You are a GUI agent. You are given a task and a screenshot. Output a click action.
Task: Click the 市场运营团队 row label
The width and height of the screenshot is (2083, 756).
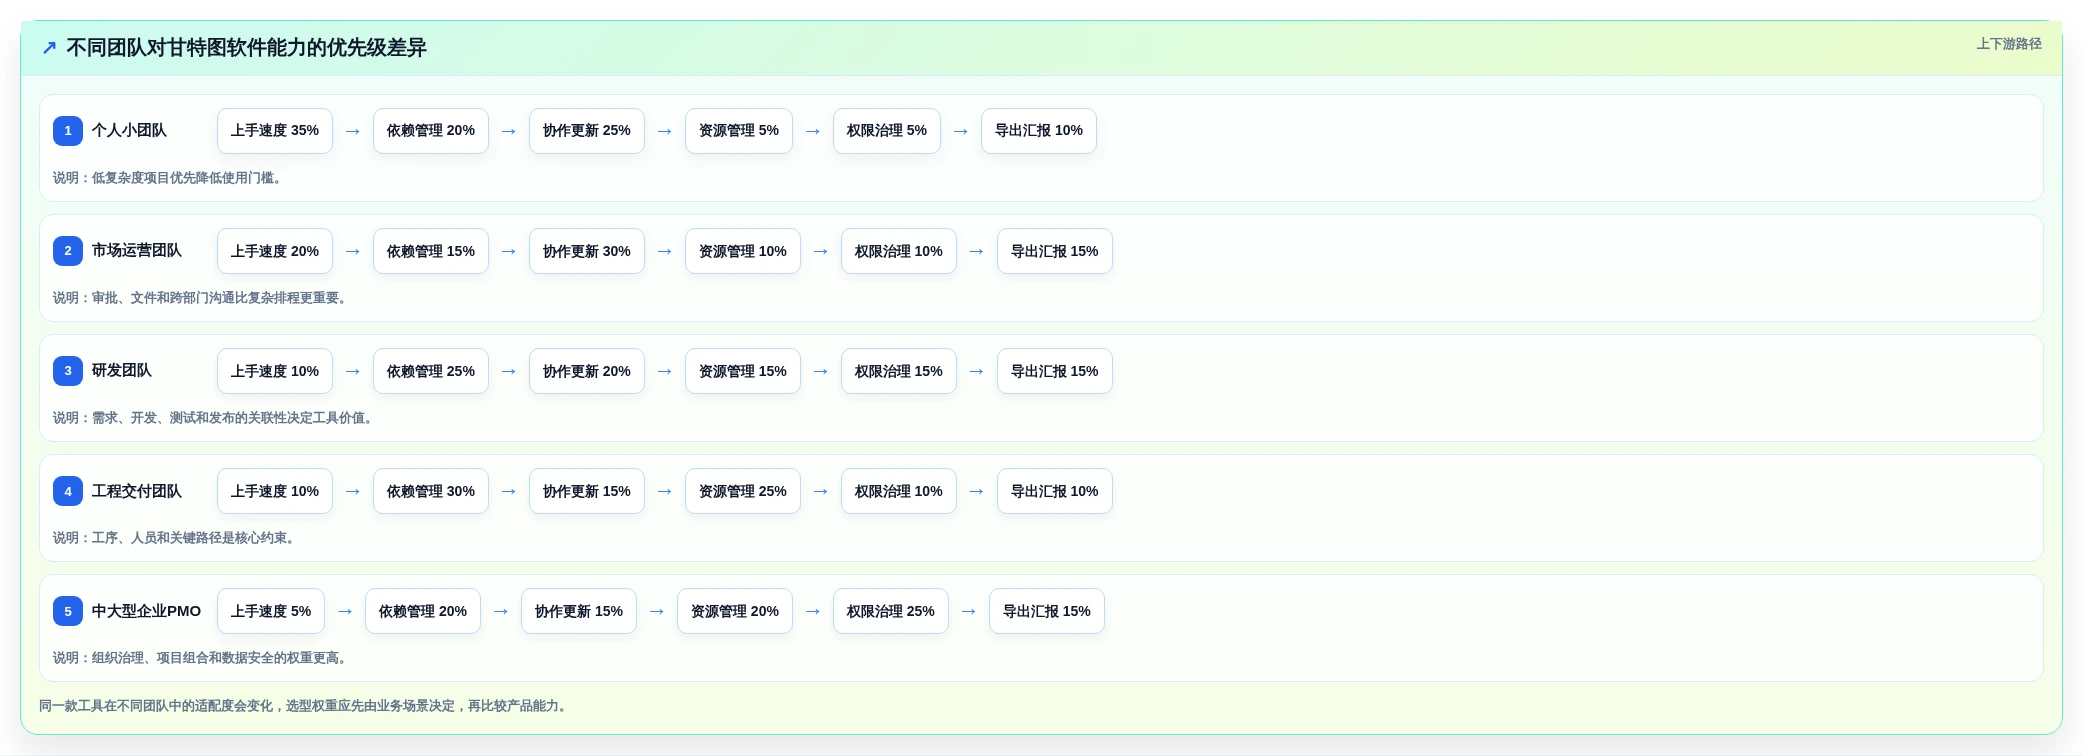pos(137,251)
